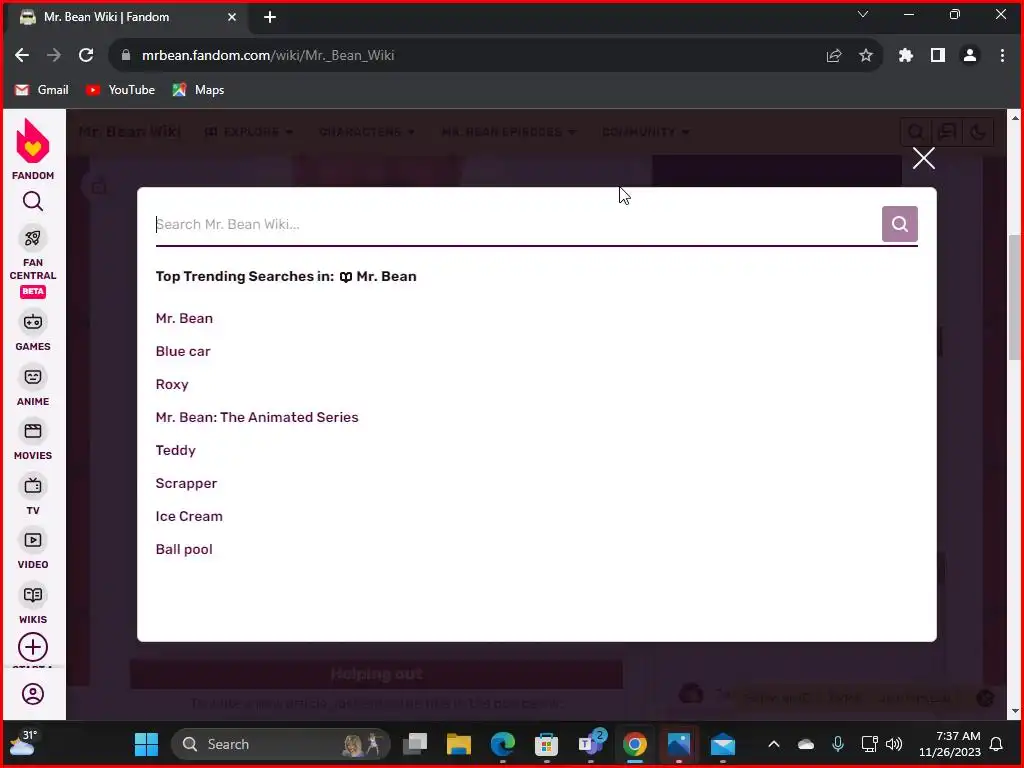Select the Blue car trending search
1024x768 pixels.
(183, 351)
